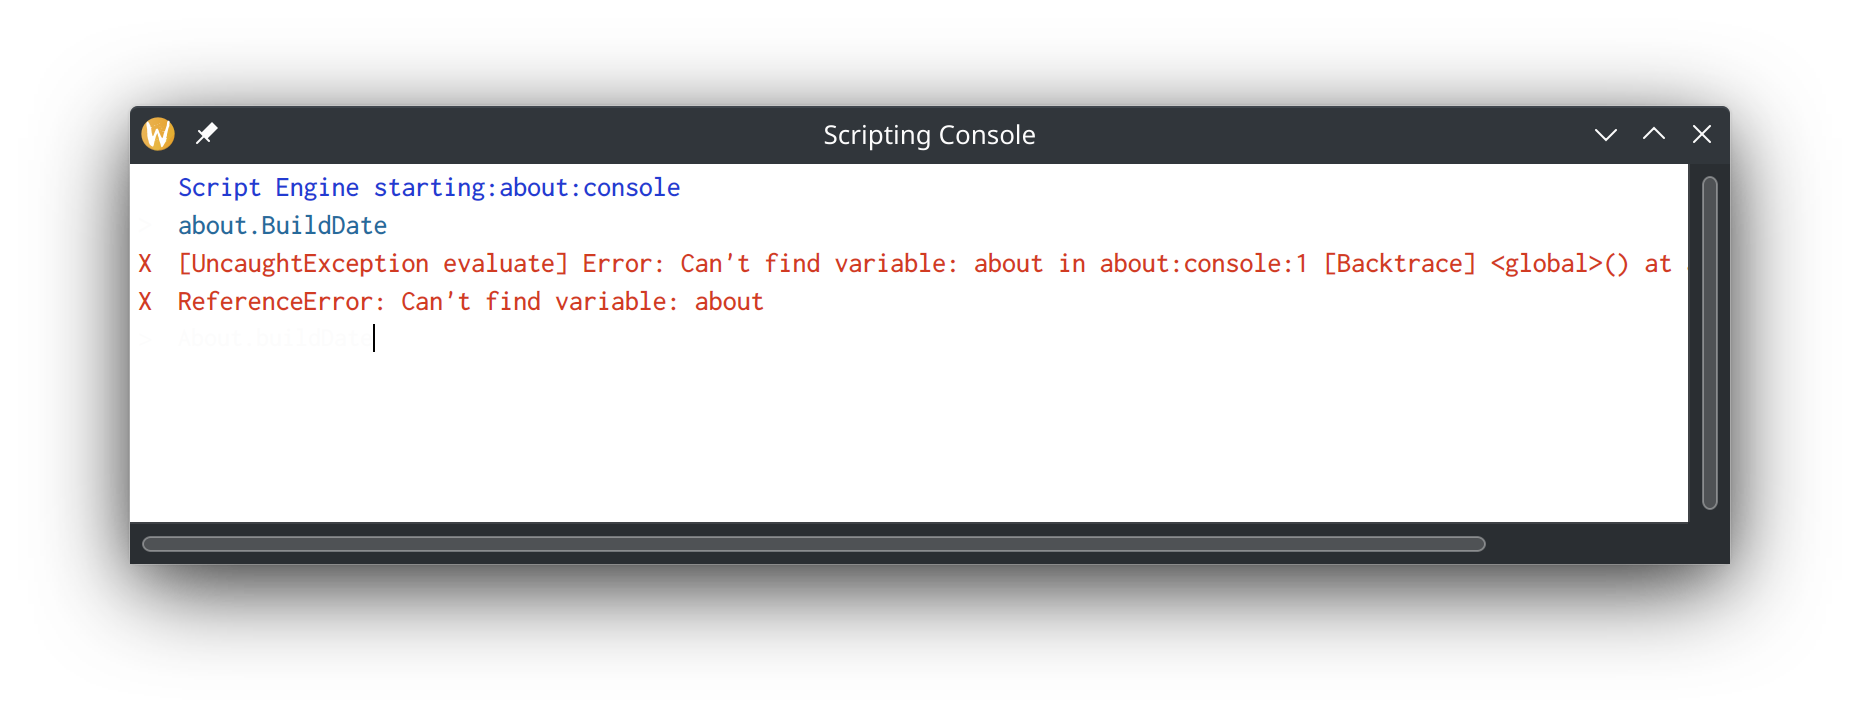Expand the console with the down chevron
This screenshot has height=718, width=1860.
1605,133
